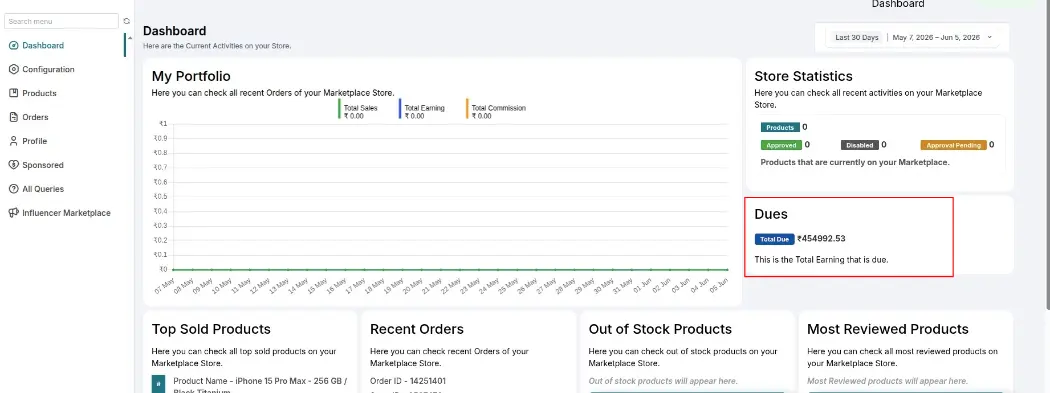
Task: Click the Recent Orders heading
Action: pos(417,329)
